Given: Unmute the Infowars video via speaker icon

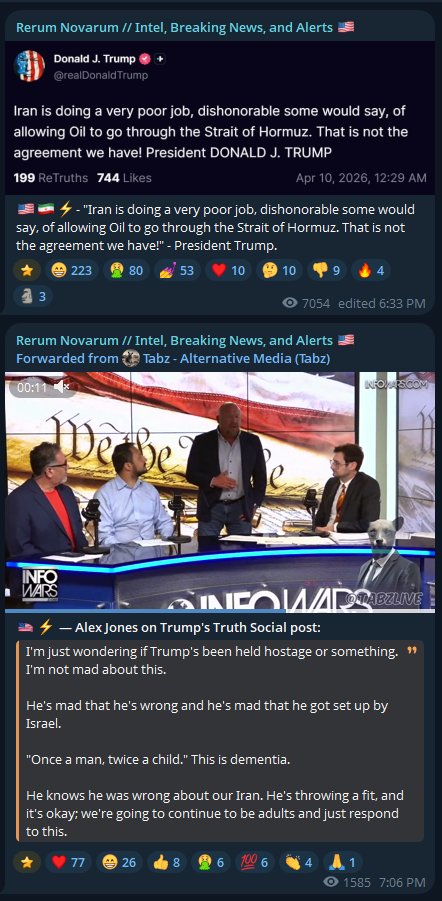Looking at the screenshot, I should [x=61, y=387].
